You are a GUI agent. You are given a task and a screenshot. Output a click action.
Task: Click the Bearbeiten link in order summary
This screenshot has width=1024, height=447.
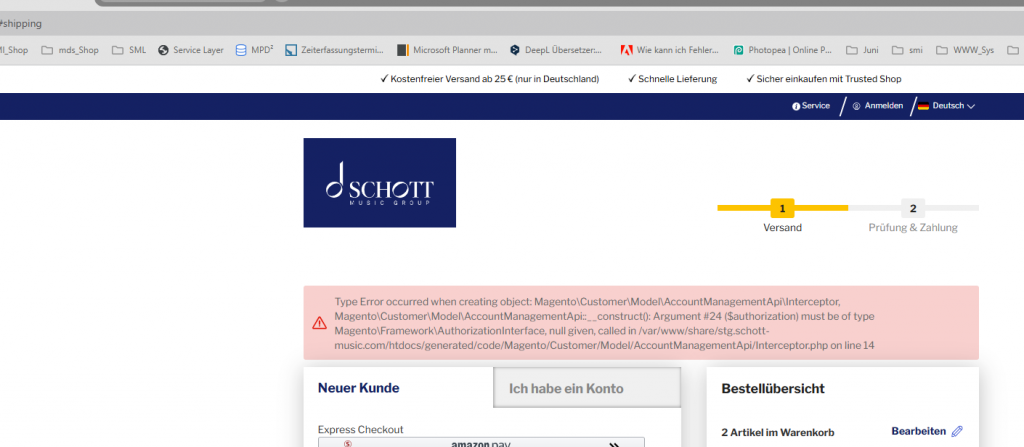[918, 431]
